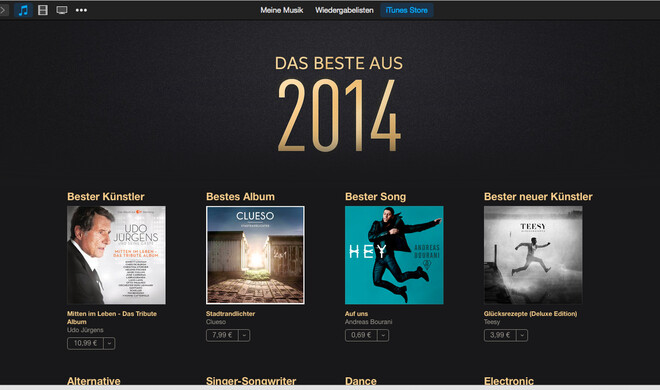
Task: Click the Bester Künstler heading
Action: tap(106, 196)
